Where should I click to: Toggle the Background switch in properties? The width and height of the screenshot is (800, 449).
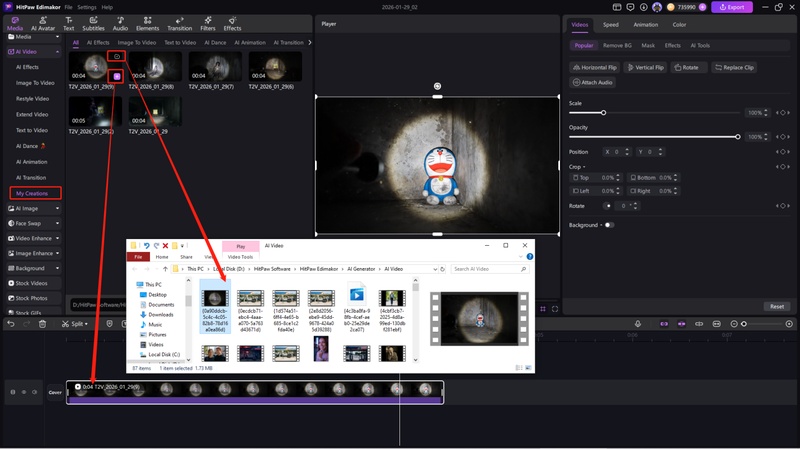coord(609,225)
